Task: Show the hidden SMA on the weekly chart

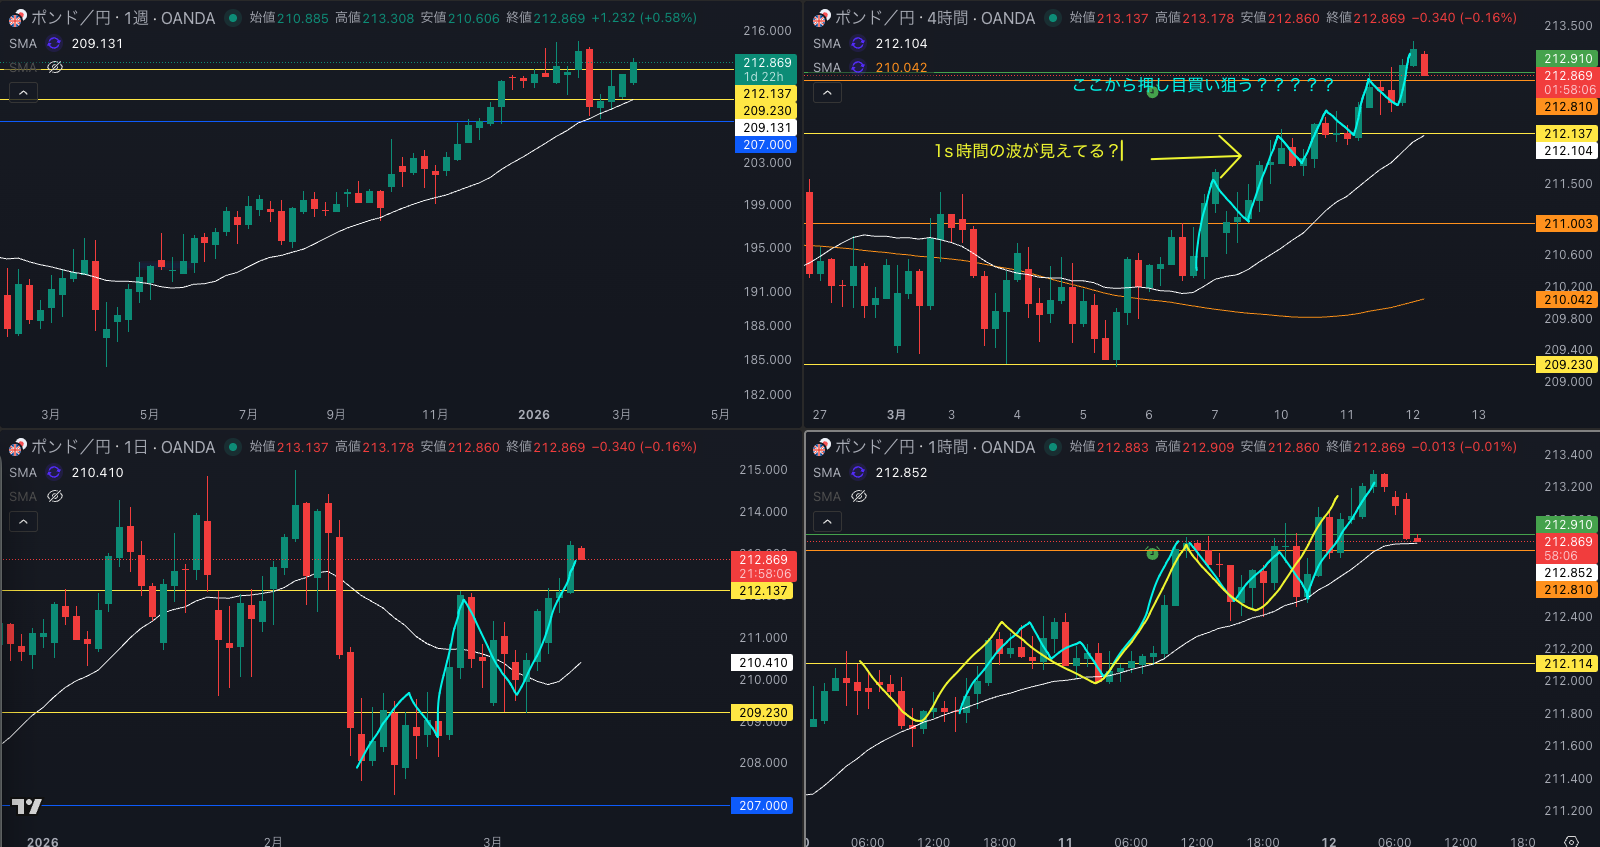Action: click(x=55, y=68)
